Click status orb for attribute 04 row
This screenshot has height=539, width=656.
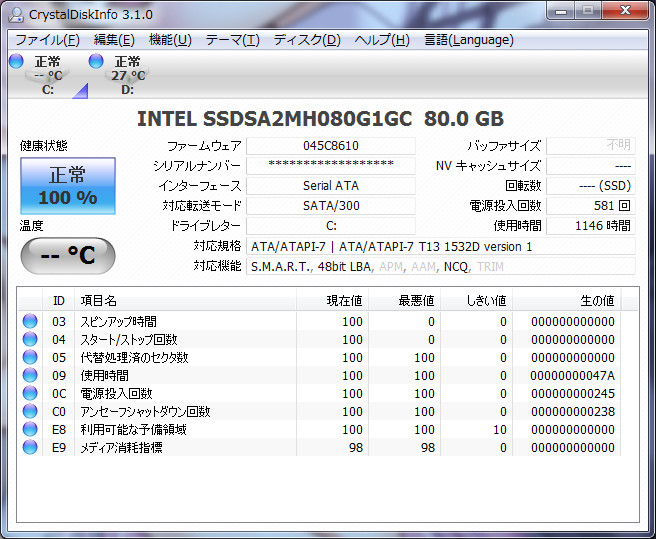tap(30, 339)
